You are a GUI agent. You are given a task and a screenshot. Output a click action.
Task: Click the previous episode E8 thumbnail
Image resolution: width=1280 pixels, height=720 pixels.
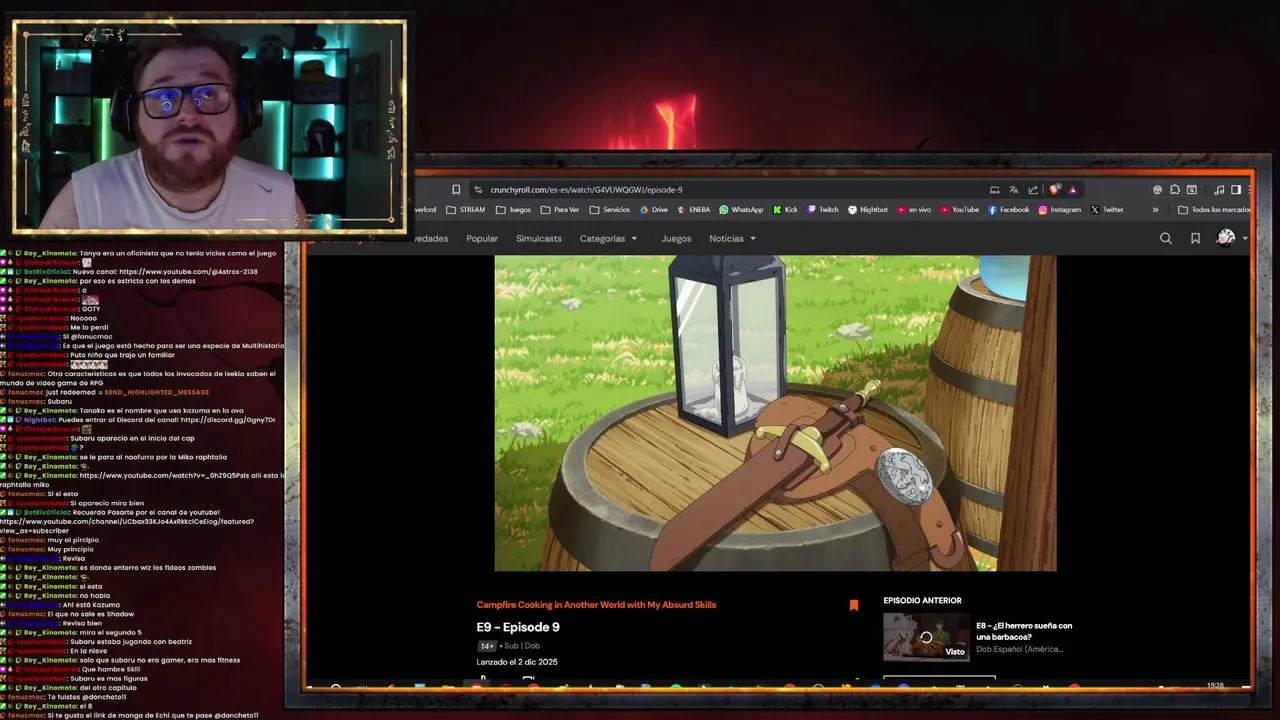(926, 638)
